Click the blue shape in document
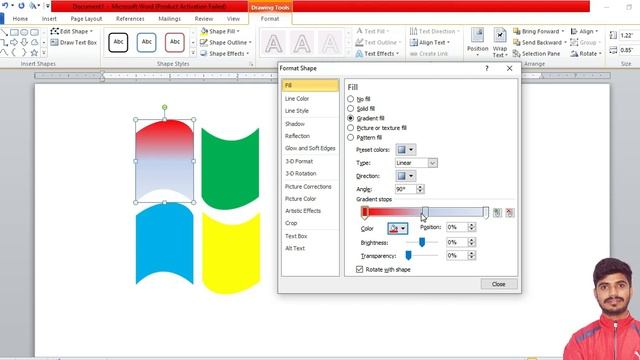640x360 pixels. pos(164,243)
